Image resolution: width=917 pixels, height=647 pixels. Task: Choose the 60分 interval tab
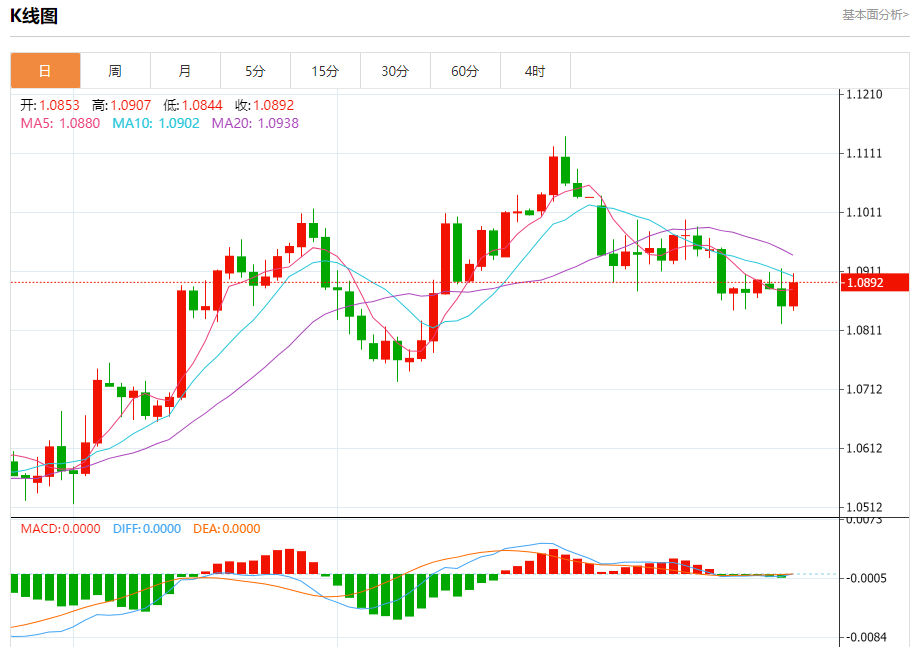[x=465, y=71]
